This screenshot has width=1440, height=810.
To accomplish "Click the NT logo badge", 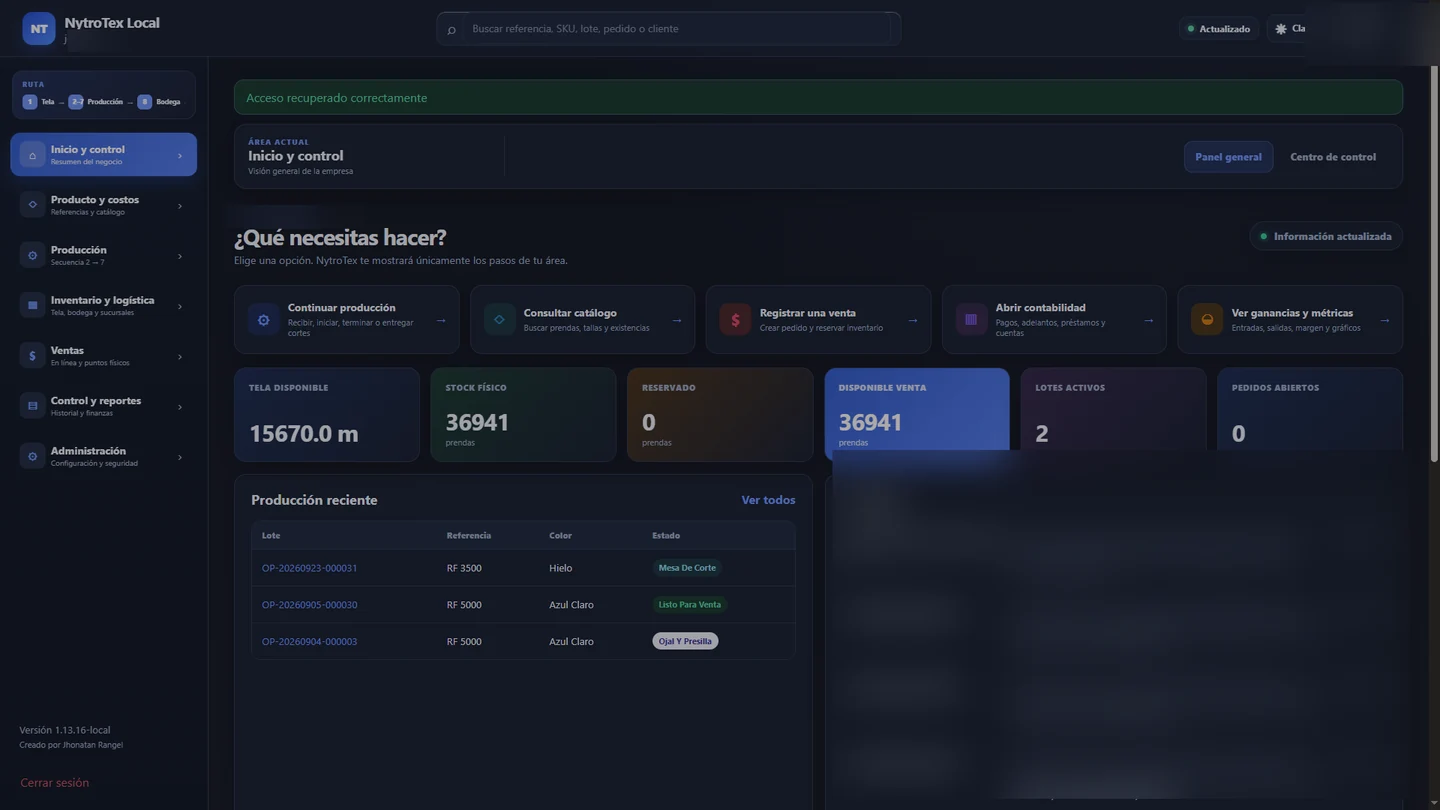I will [x=39, y=29].
